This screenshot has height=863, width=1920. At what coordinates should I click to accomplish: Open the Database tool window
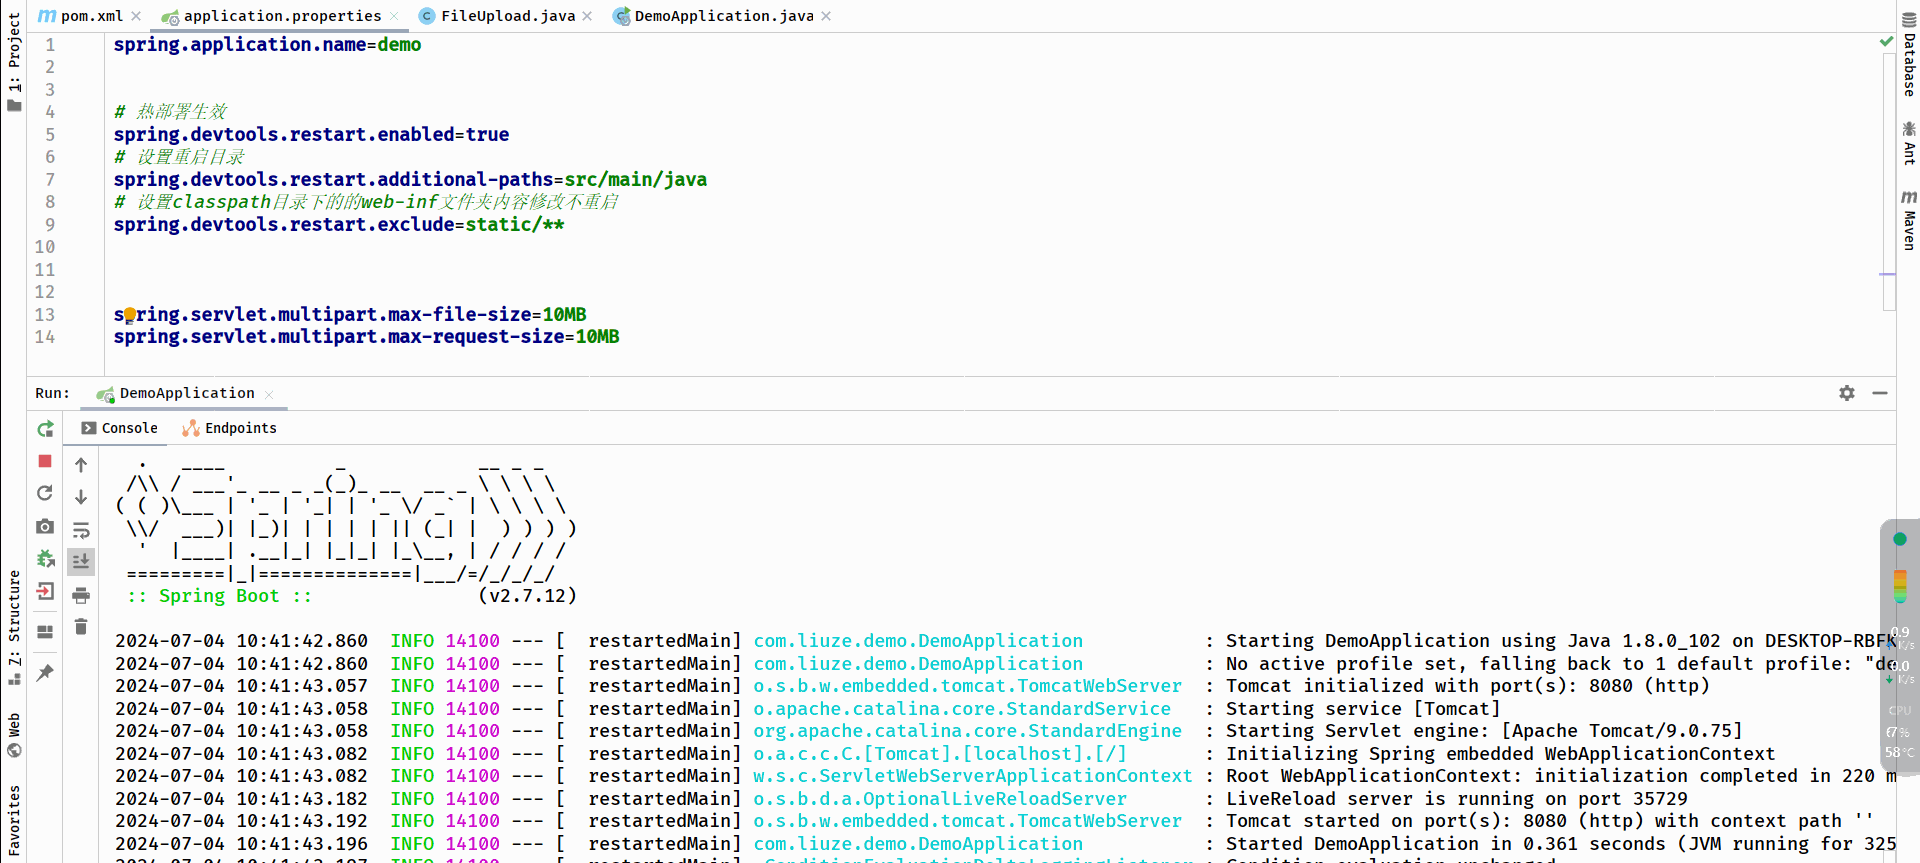[1909, 55]
